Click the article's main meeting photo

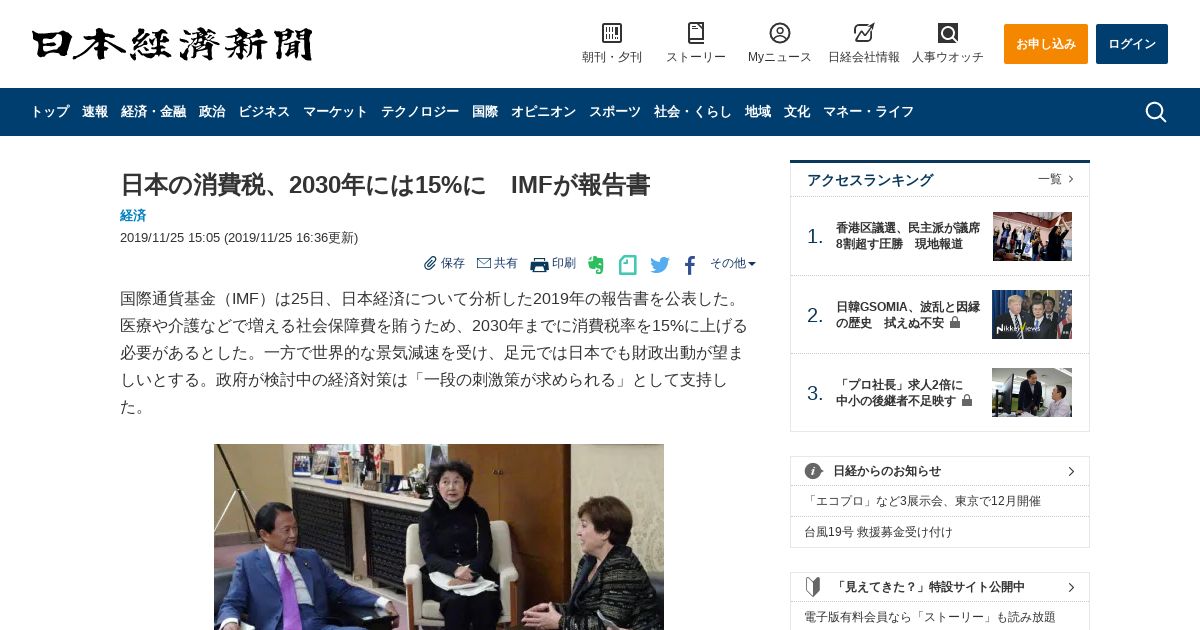(x=439, y=537)
